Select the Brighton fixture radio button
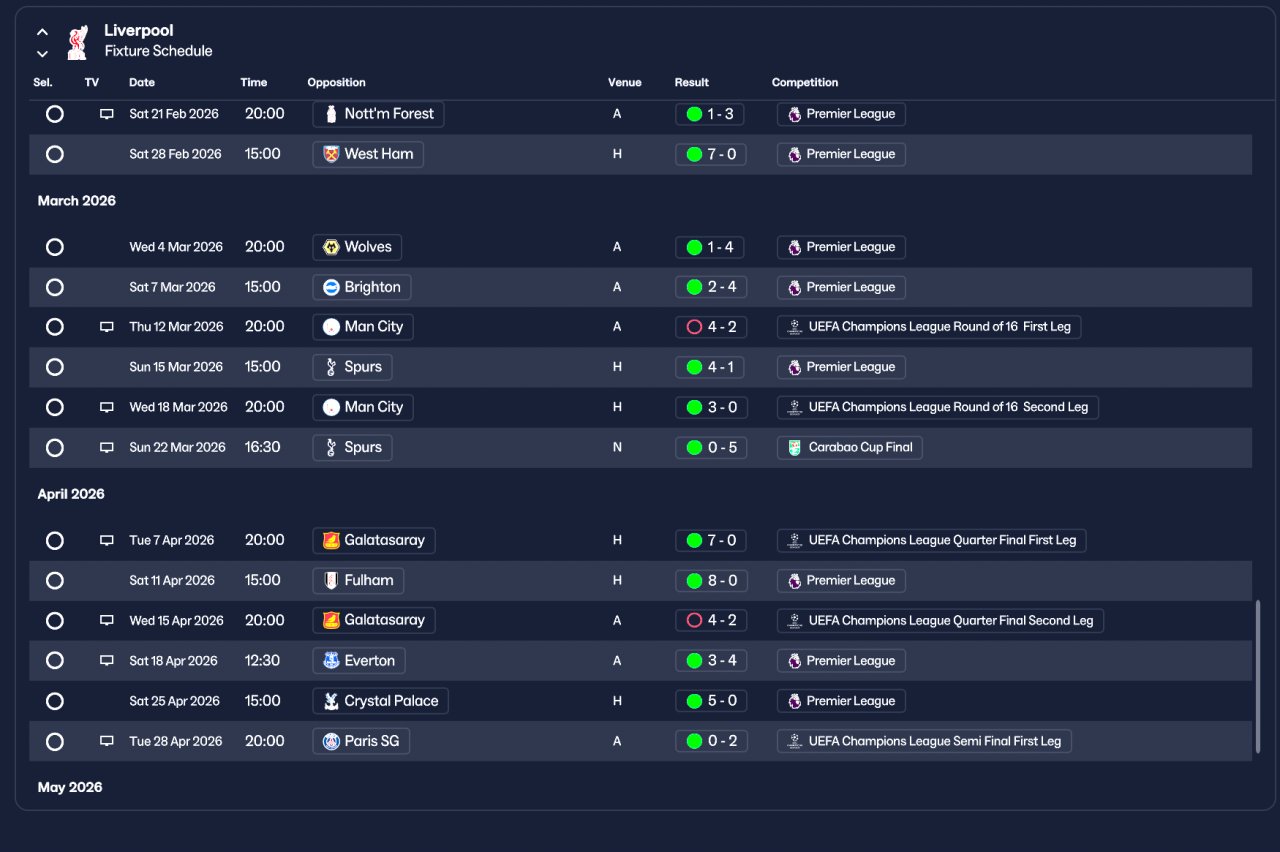 (55, 287)
